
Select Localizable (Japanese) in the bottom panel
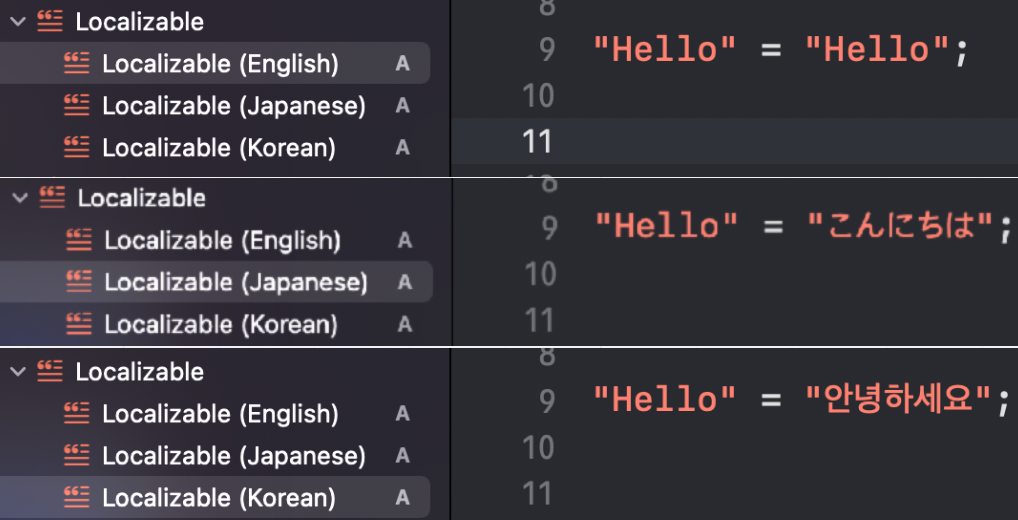coord(233,456)
